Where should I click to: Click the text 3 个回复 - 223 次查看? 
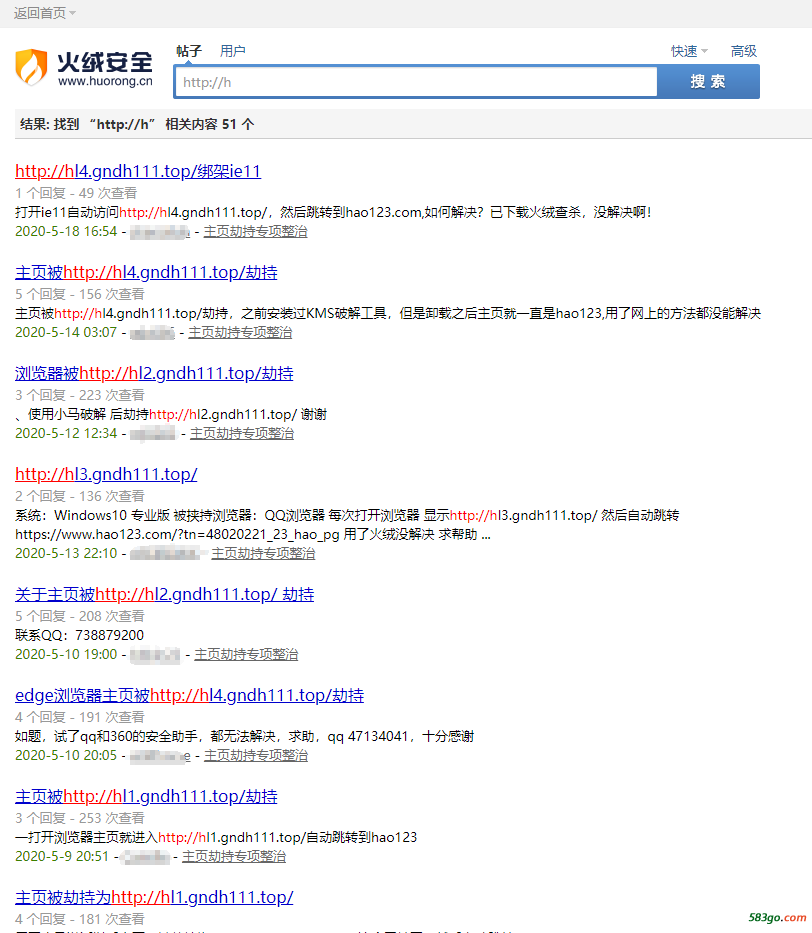(x=80, y=396)
